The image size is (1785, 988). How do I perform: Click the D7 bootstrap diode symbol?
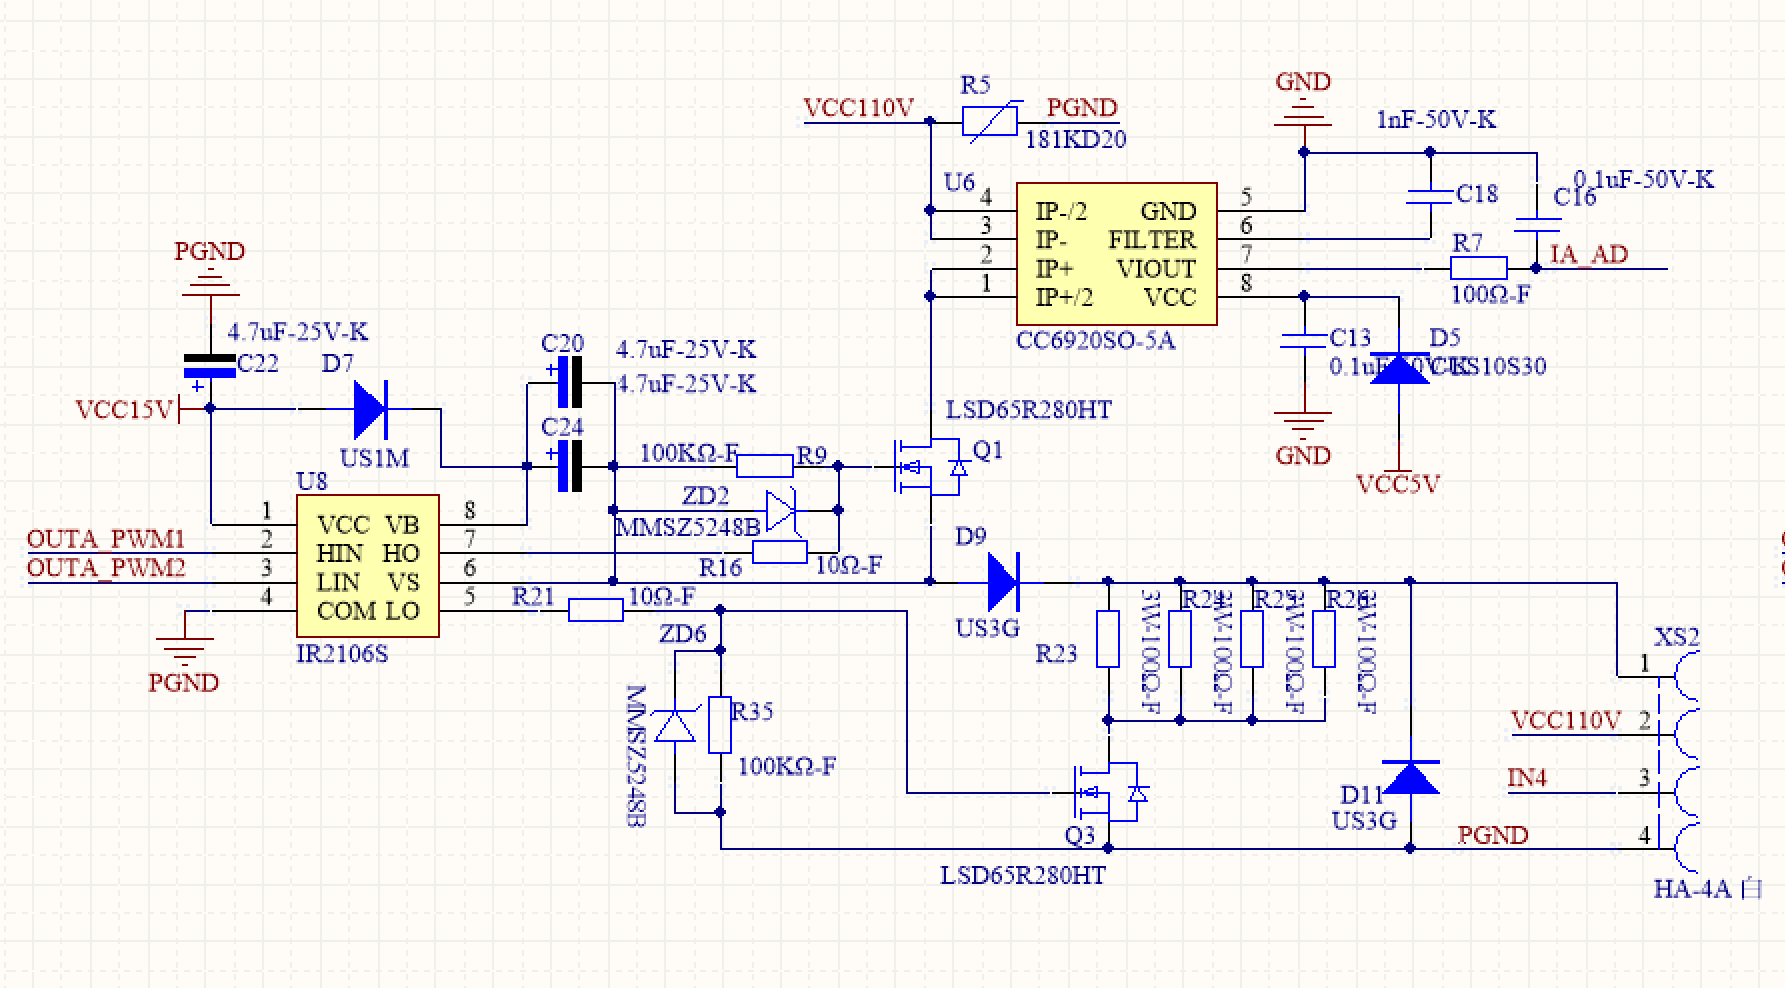point(371,408)
